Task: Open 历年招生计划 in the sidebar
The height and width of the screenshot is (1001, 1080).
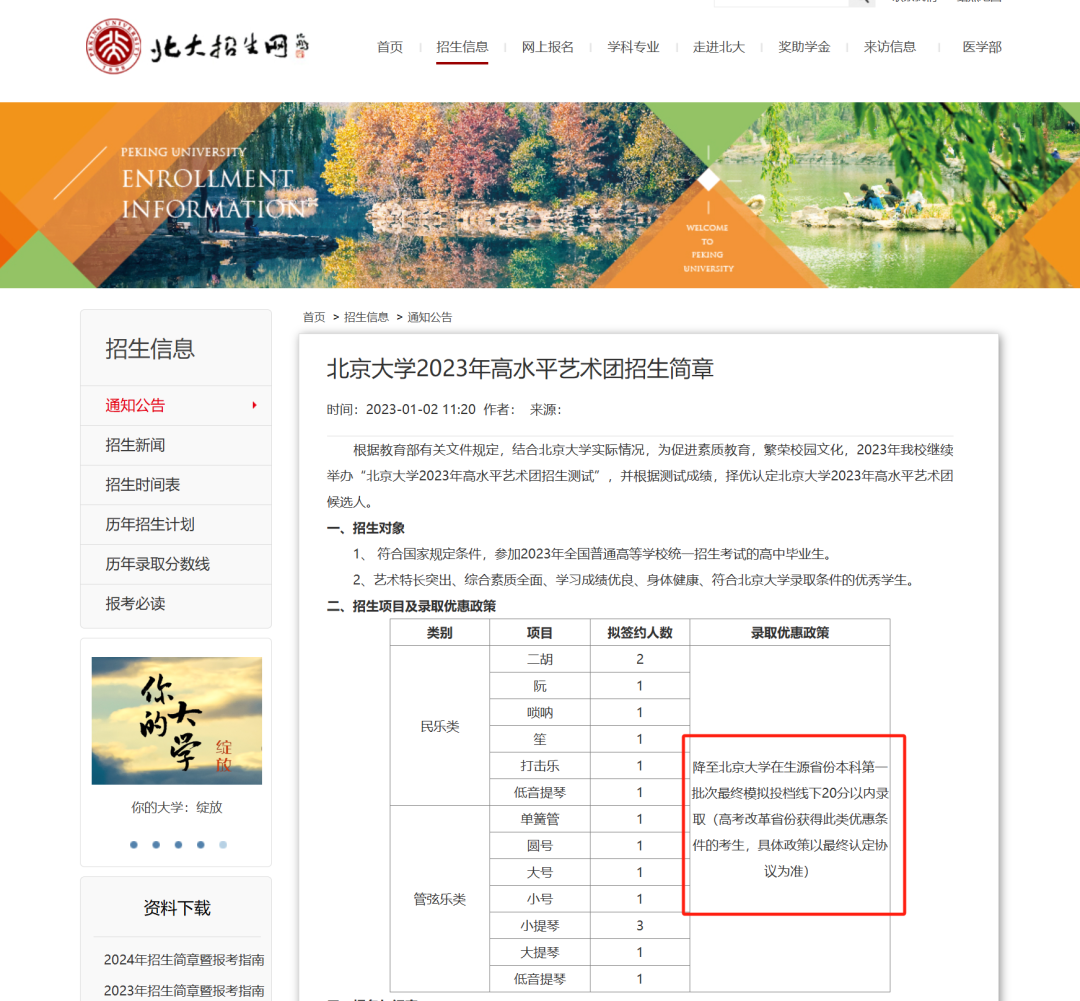Action: [x=176, y=524]
